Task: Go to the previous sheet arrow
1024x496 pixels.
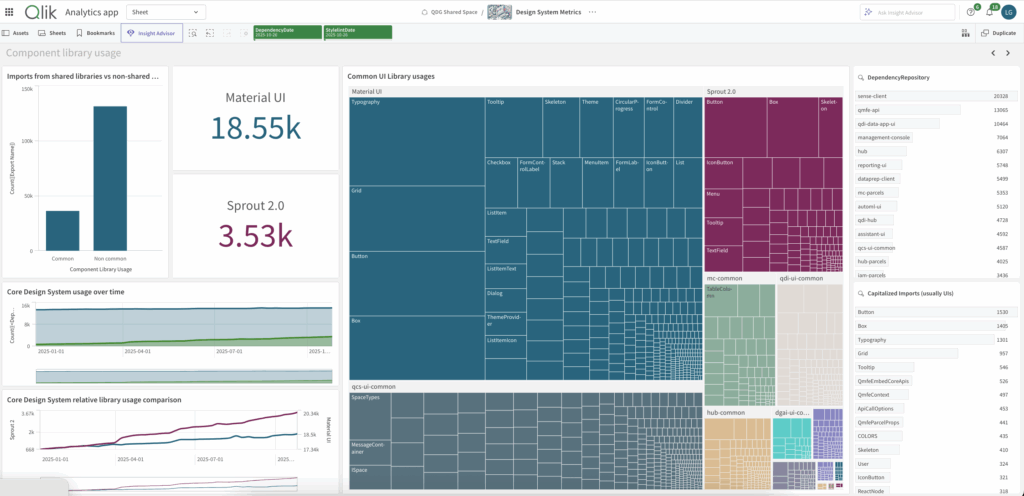Action: 993,53
